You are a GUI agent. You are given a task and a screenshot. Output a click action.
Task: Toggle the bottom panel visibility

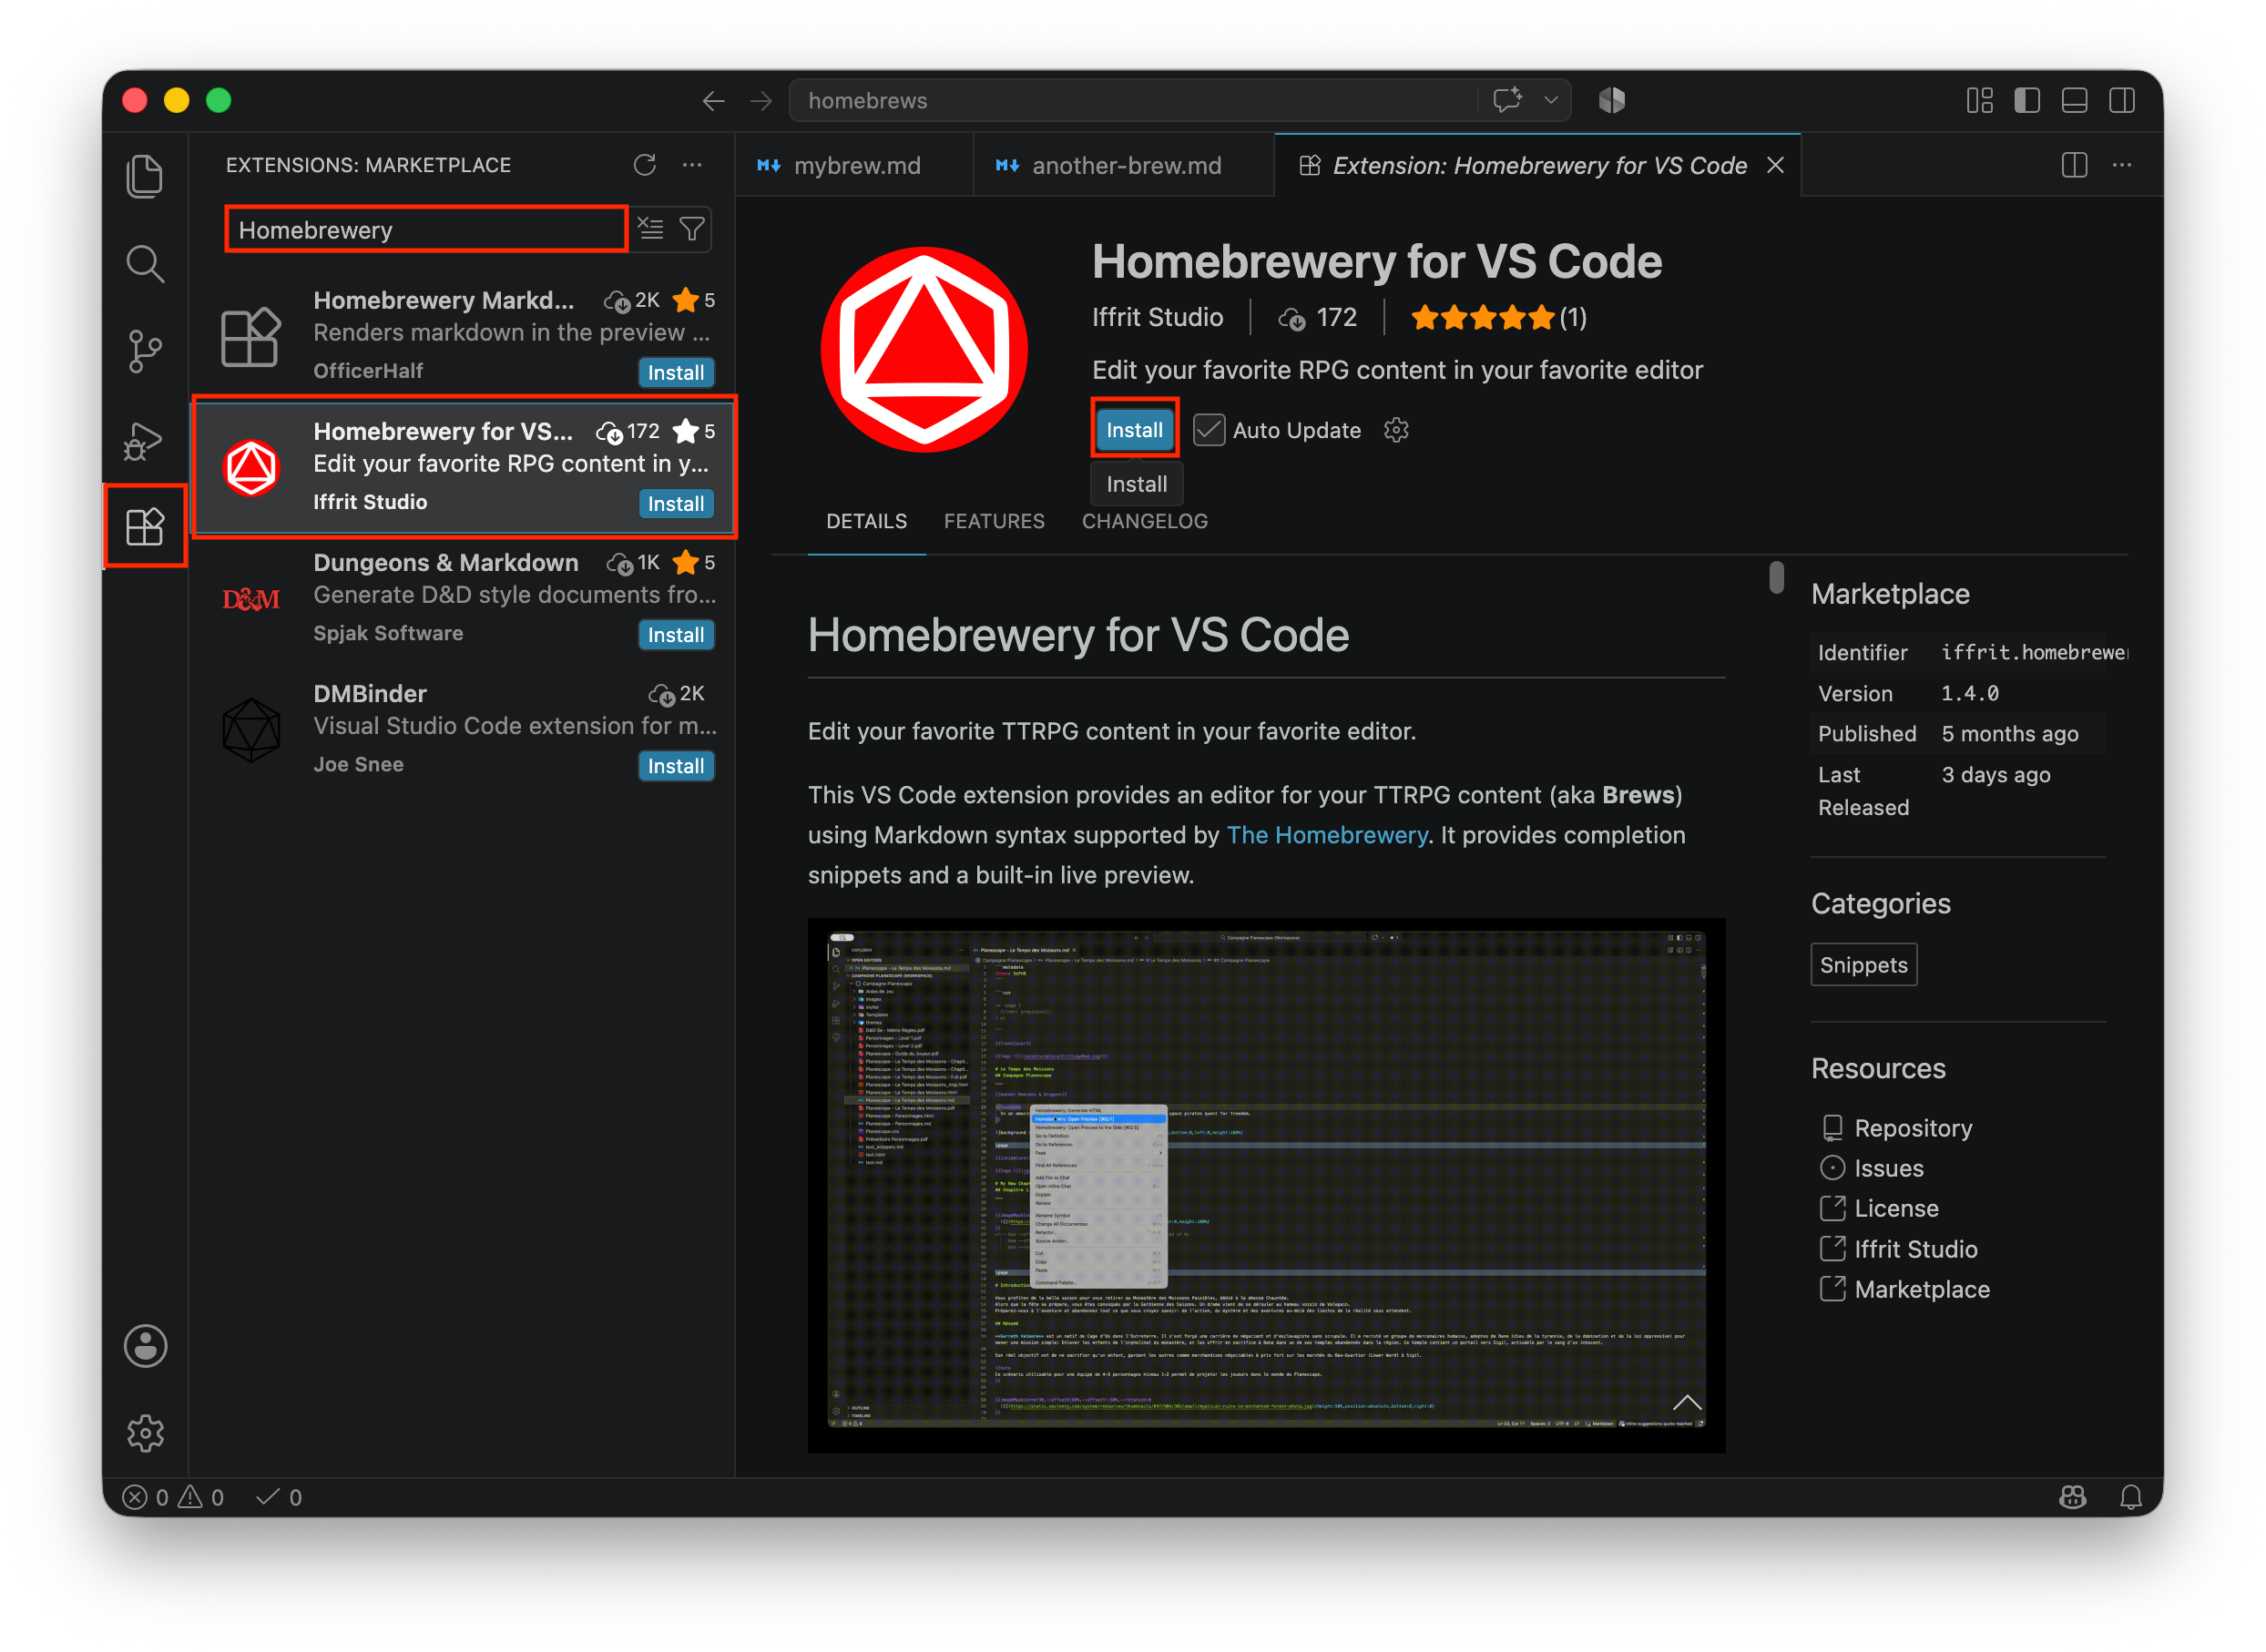[x=2075, y=100]
